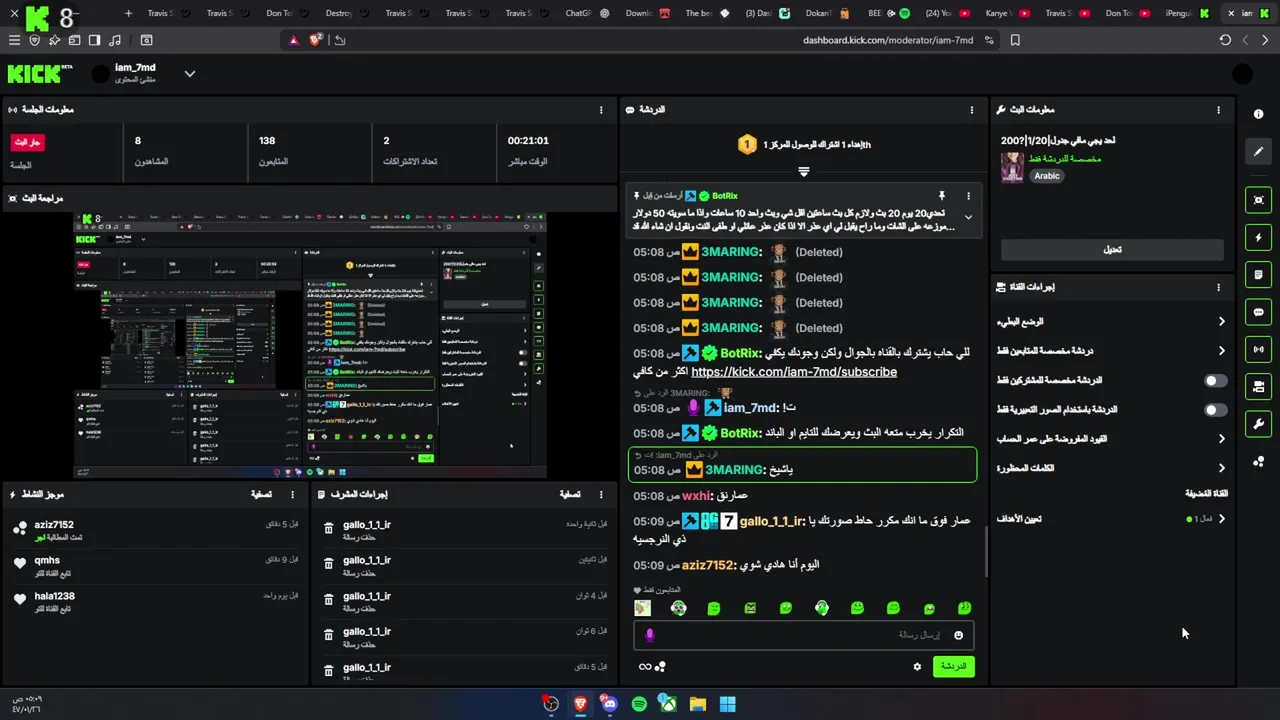Click the filter label in activity feed
The width and height of the screenshot is (1280, 720).
(261, 494)
